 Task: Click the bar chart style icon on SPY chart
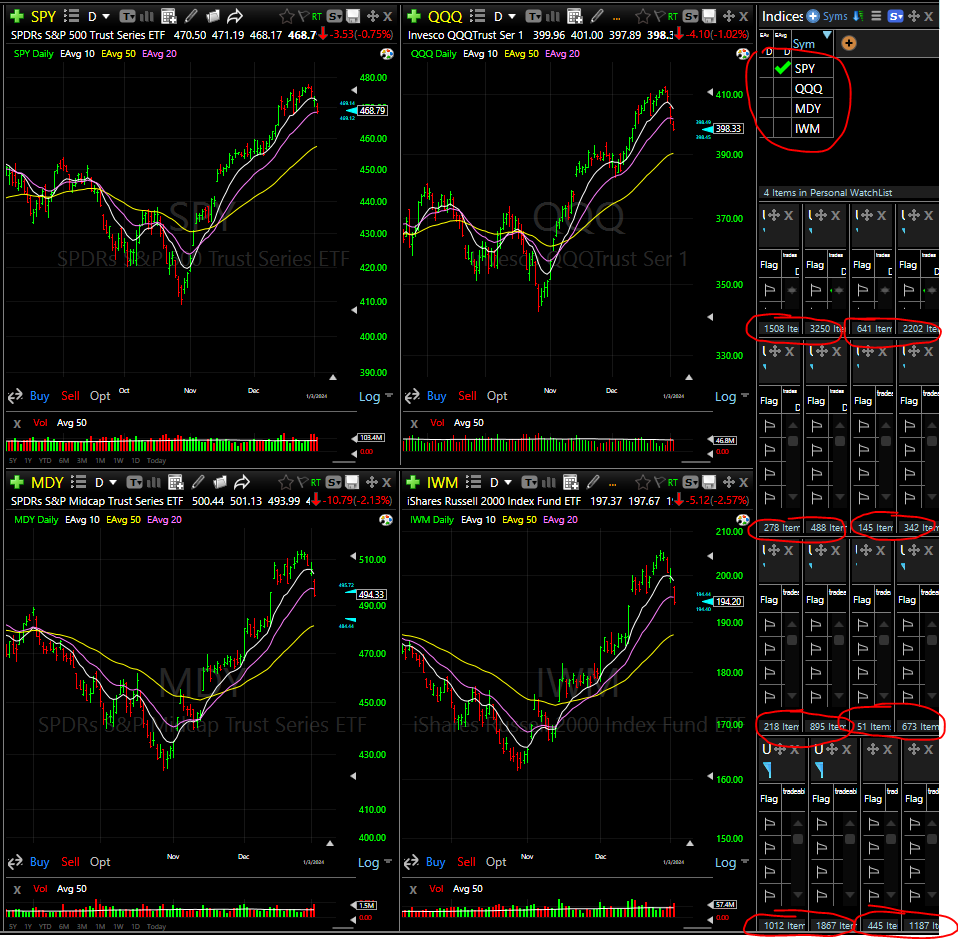147,16
